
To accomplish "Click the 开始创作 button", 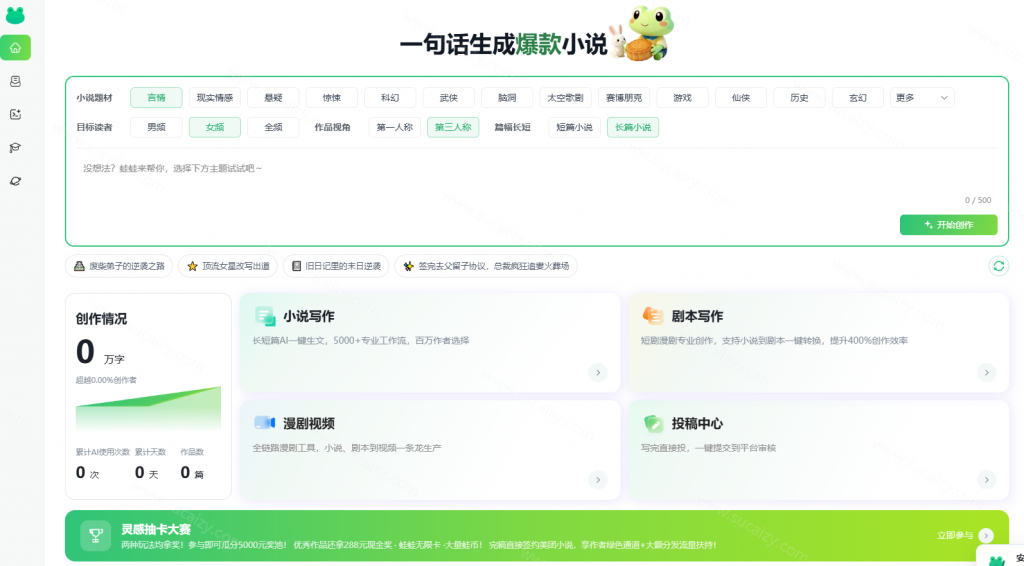I will 948,225.
